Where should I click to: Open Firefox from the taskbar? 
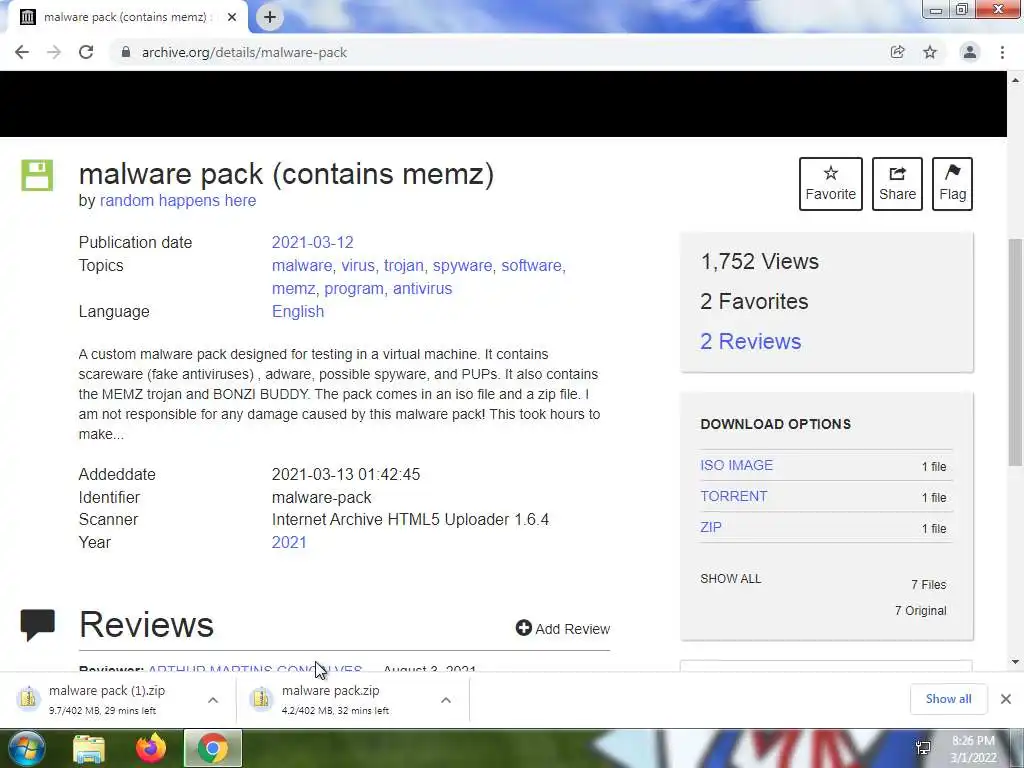[x=151, y=748]
